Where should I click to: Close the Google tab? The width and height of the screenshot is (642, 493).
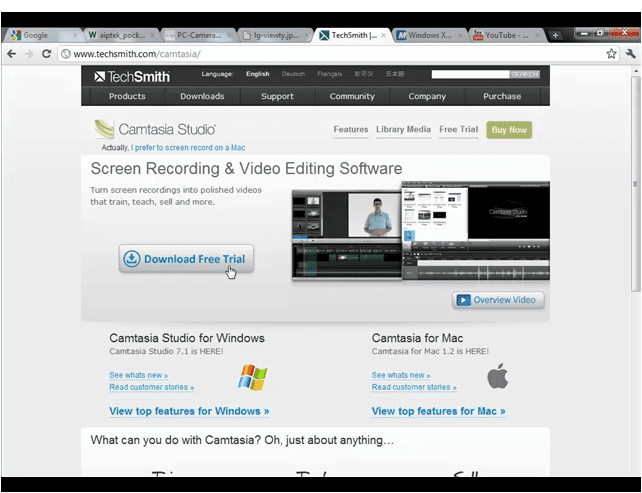tap(75, 36)
